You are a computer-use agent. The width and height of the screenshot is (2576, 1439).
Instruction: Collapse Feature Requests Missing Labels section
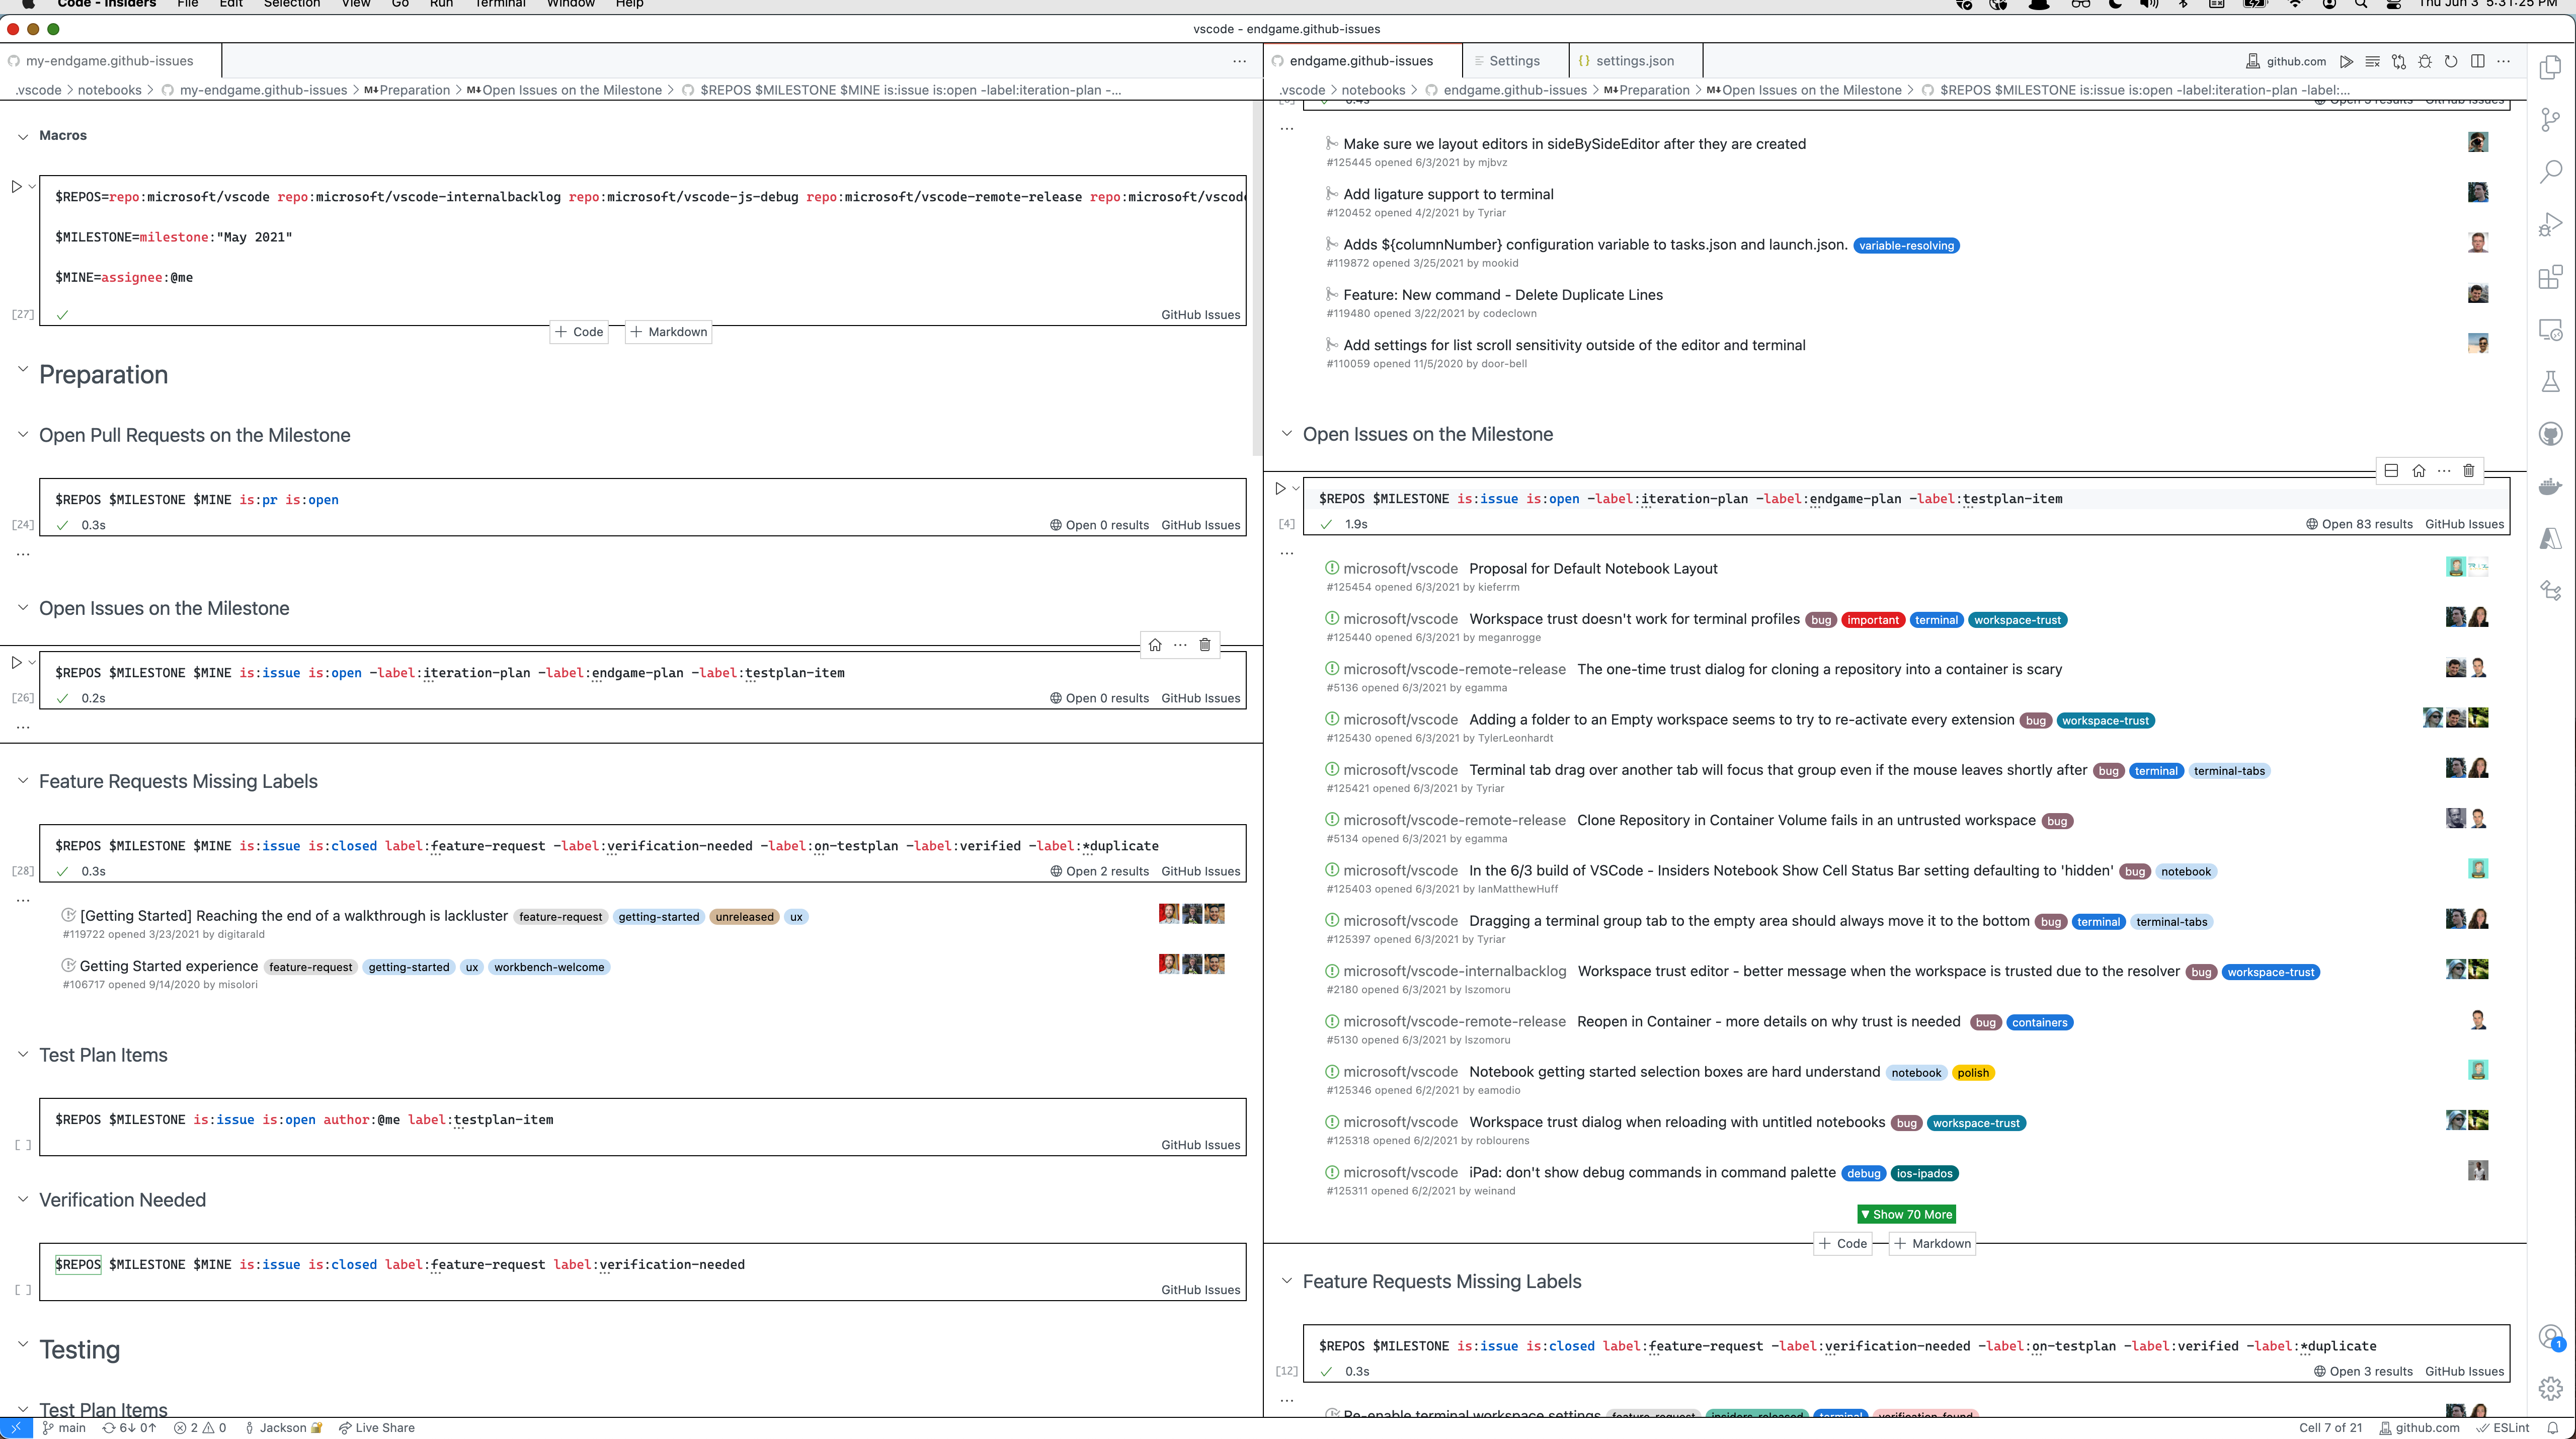pyautogui.click(x=22, y=781)
